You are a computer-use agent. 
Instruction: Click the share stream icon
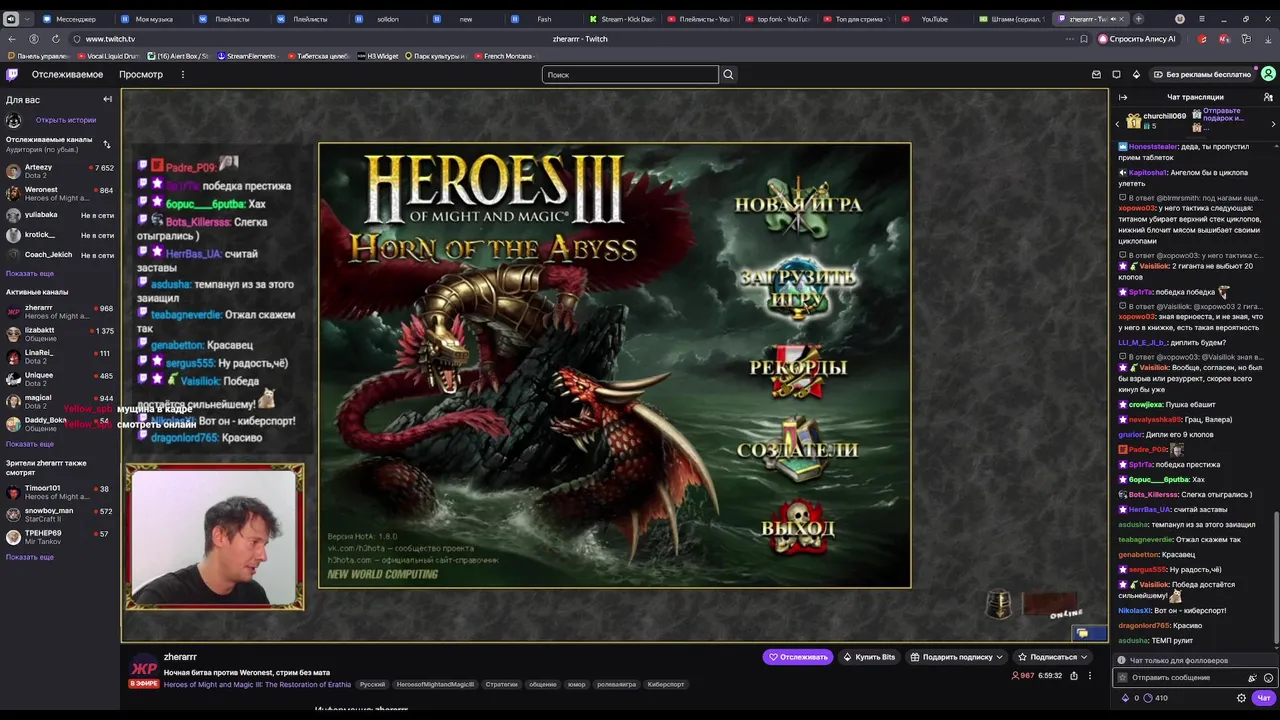click(x=1074, y=676)
